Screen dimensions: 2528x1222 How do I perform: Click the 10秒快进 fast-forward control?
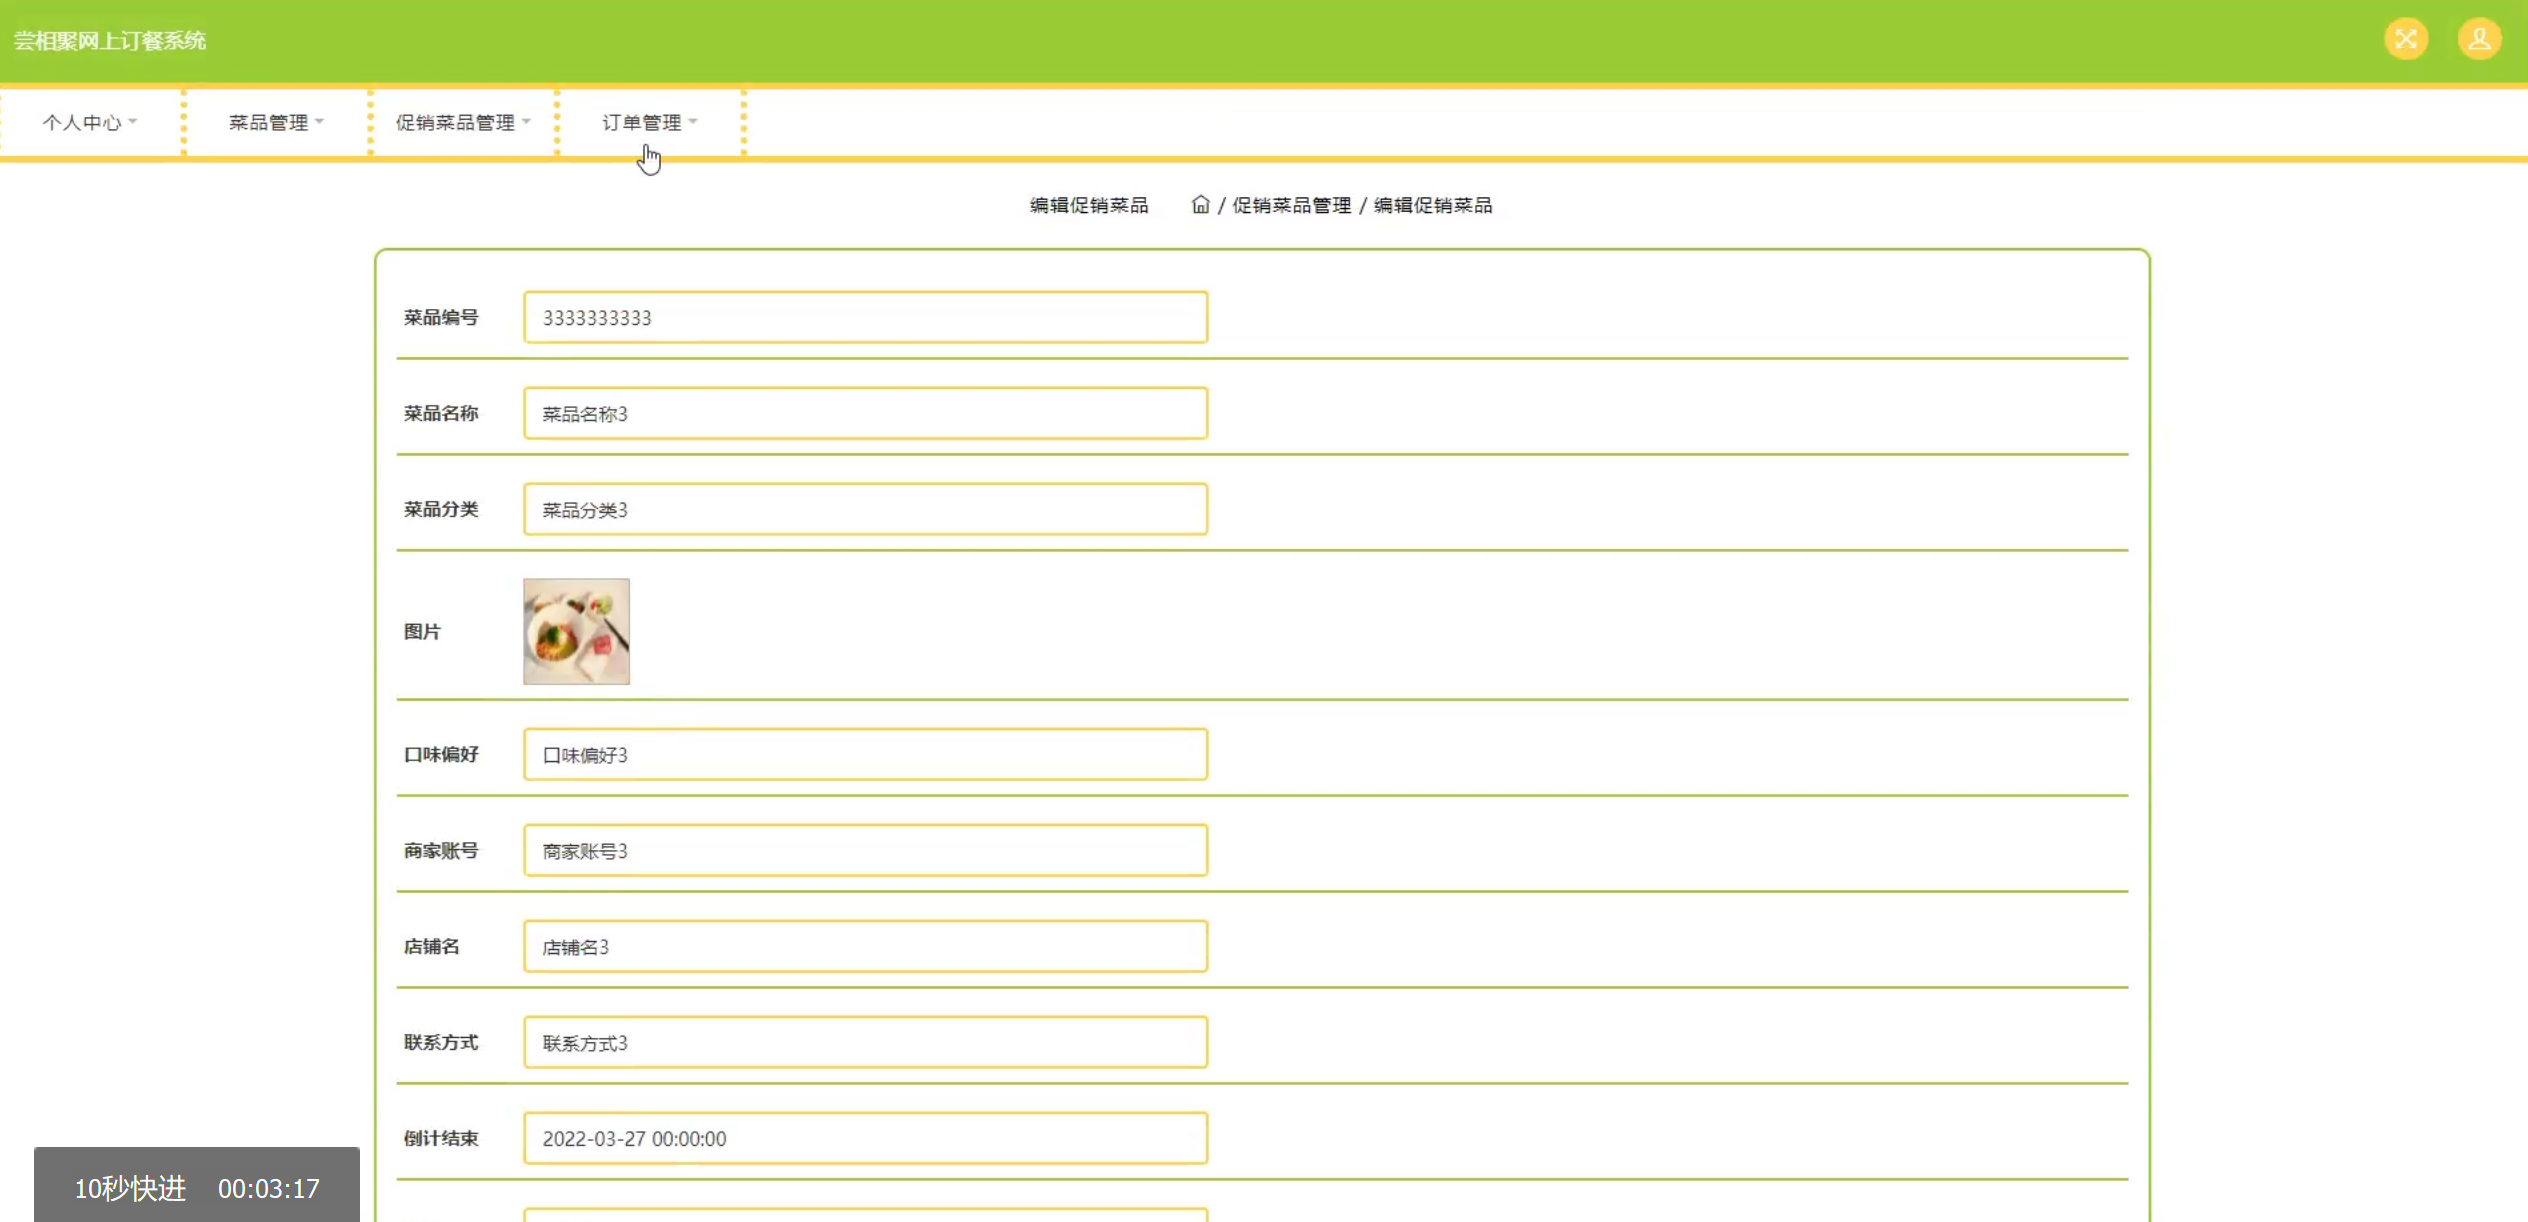point(131,1188)
